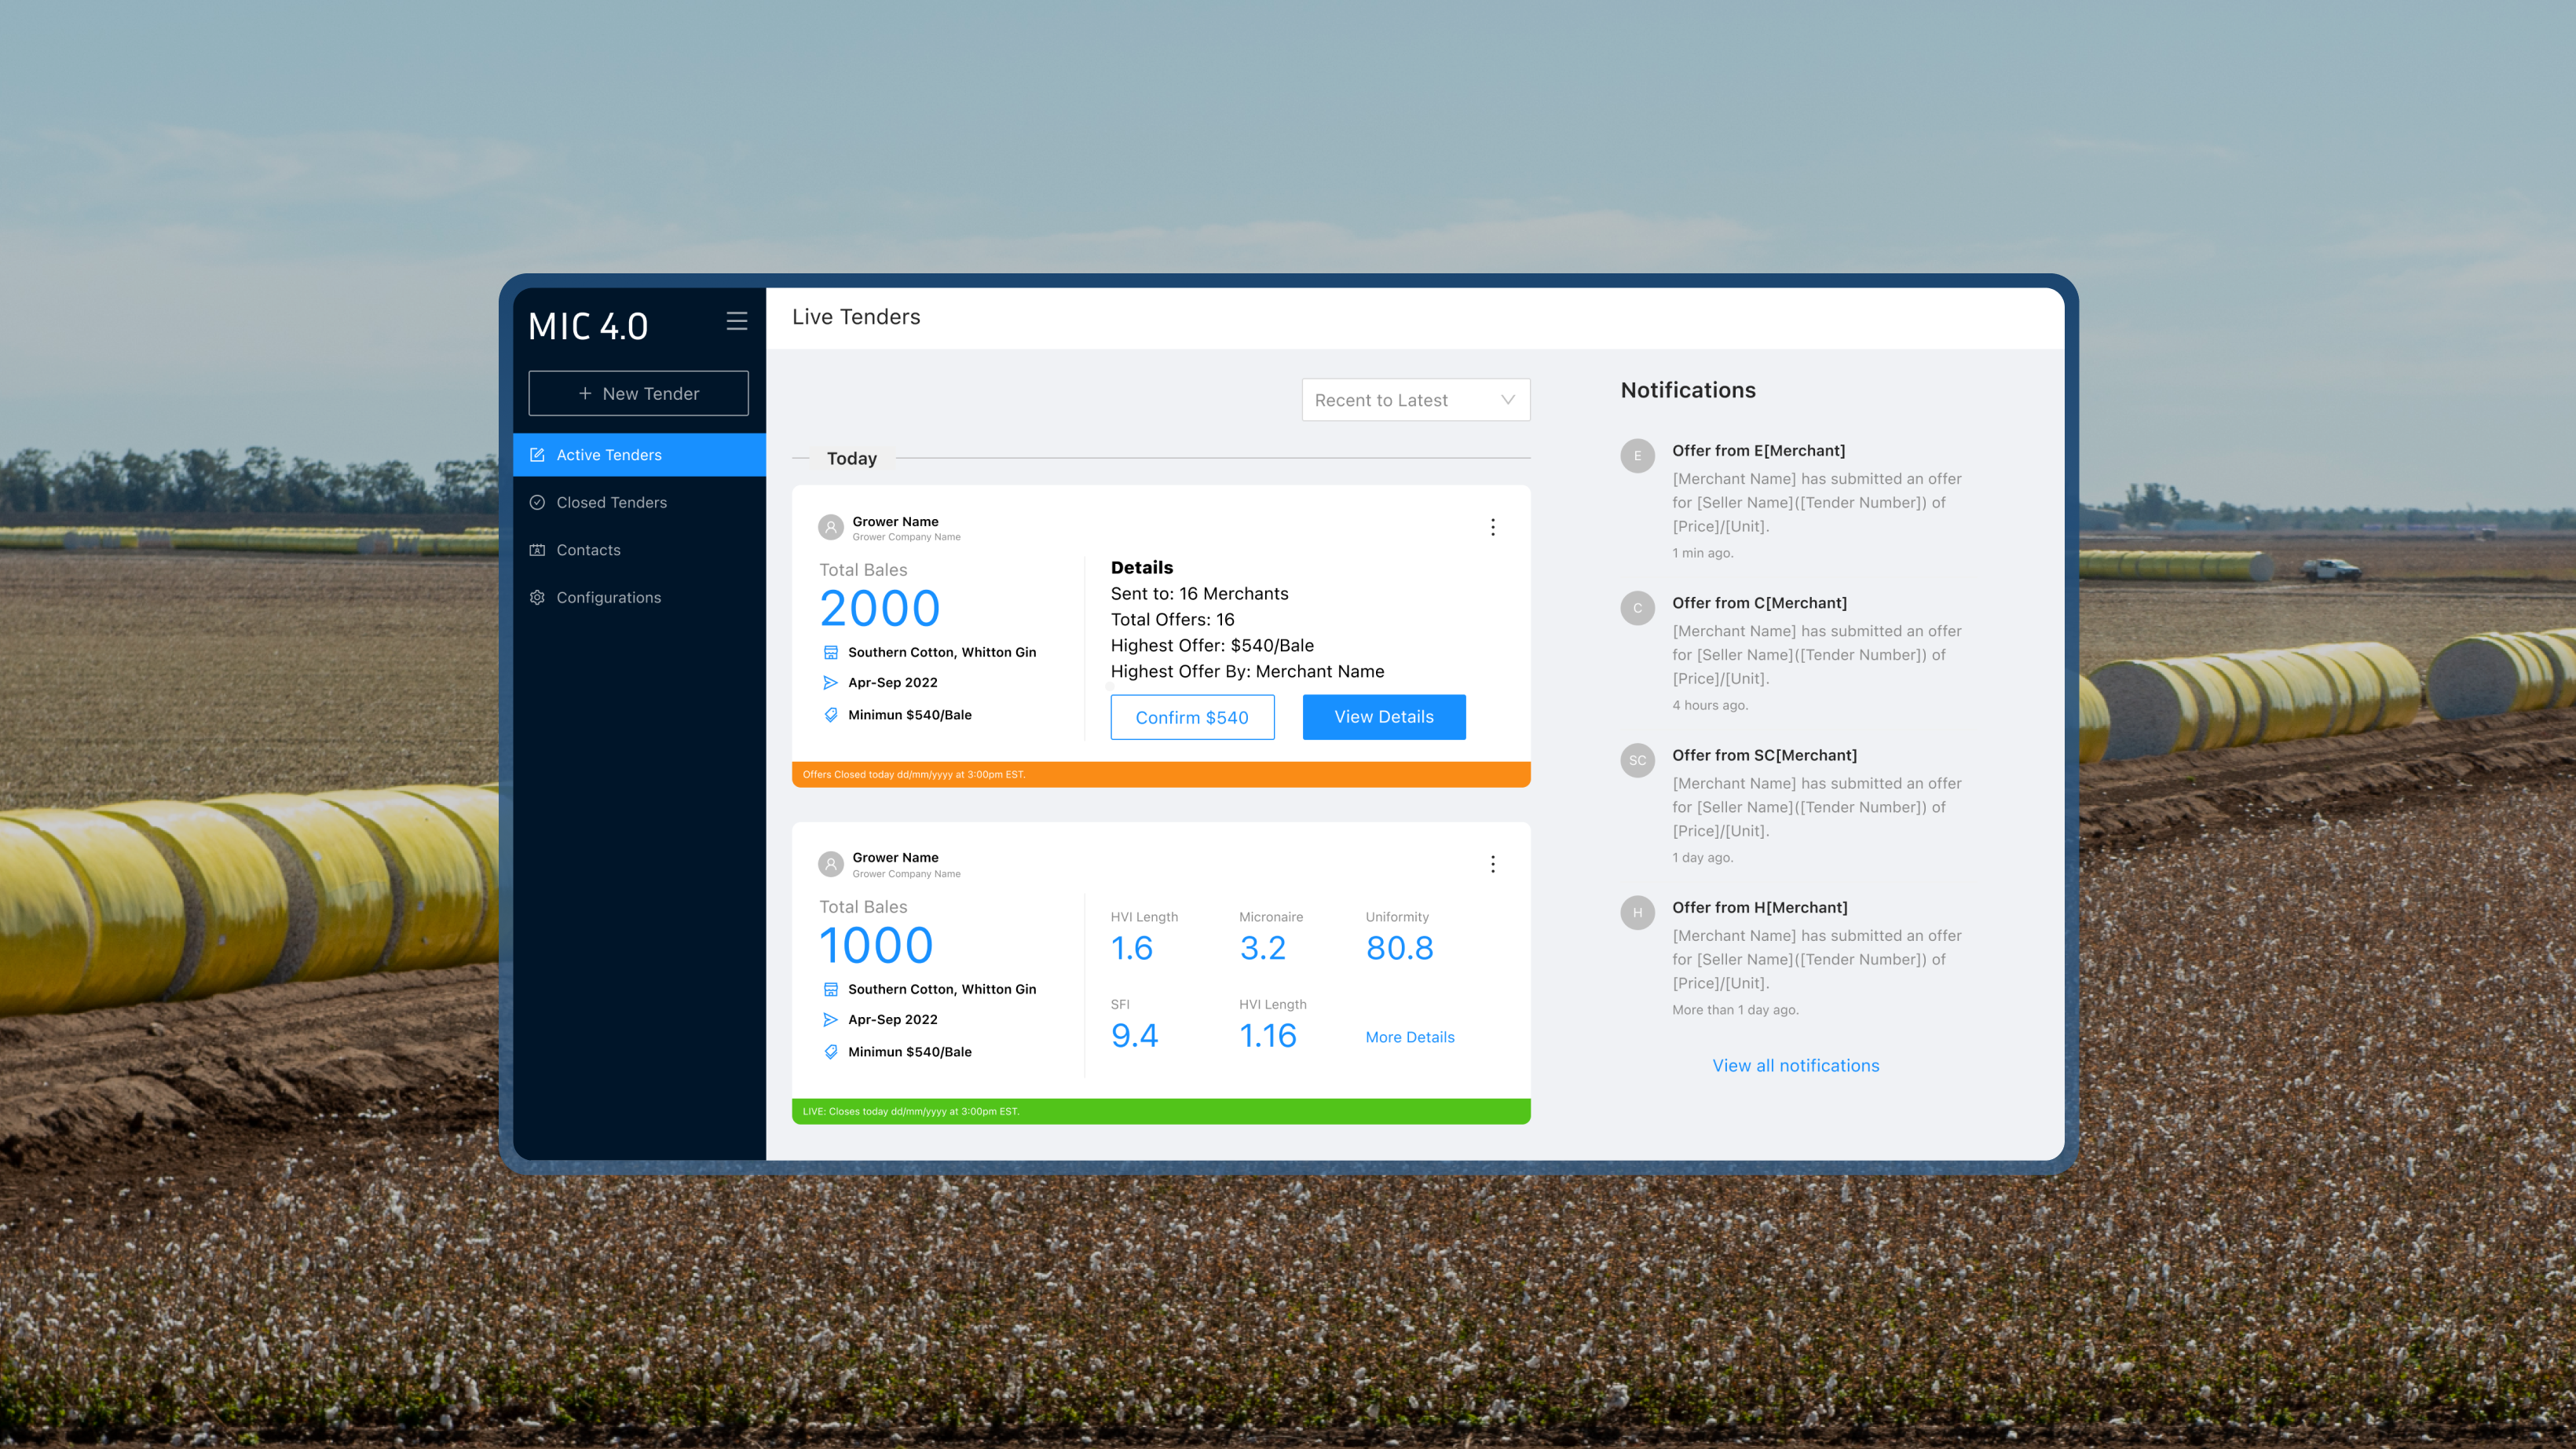Screen dimensions: 2576x1449
Task: Click the Confirm $540 button
Action: 1192,717
